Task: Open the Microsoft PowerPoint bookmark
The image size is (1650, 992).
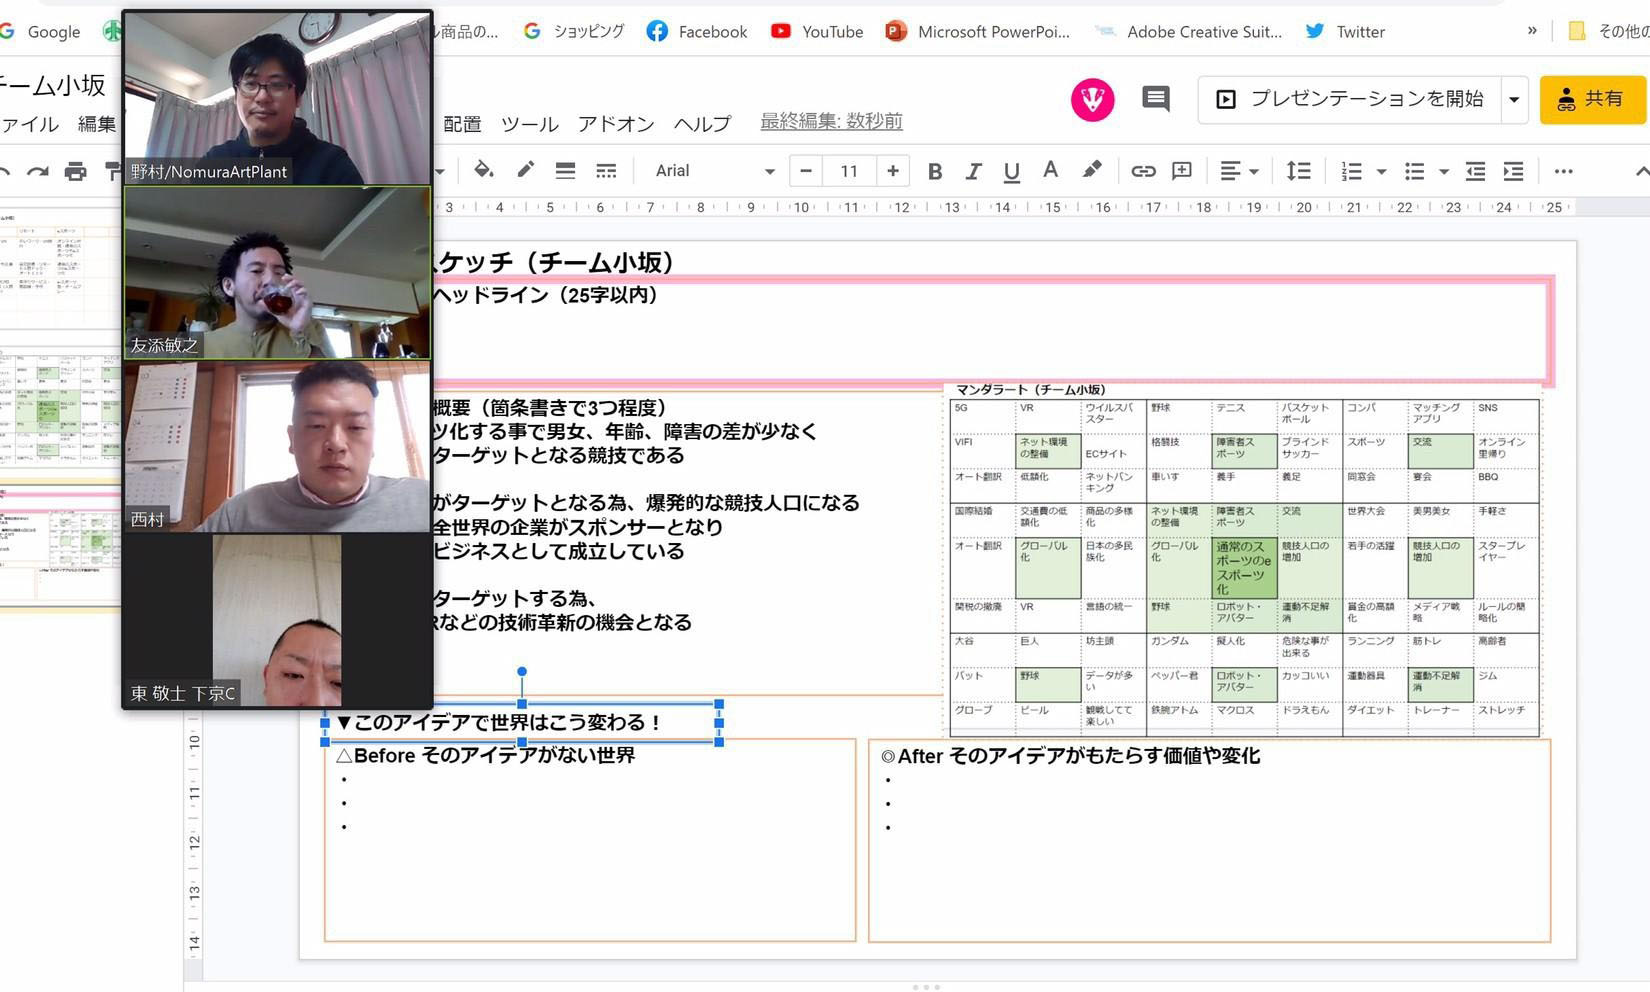Action: pos(977,32)
